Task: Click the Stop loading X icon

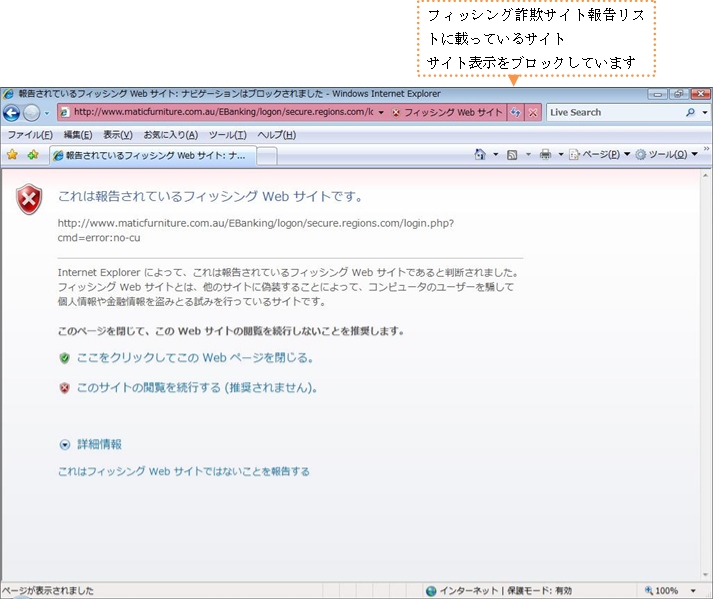Action: click(533, 113)
